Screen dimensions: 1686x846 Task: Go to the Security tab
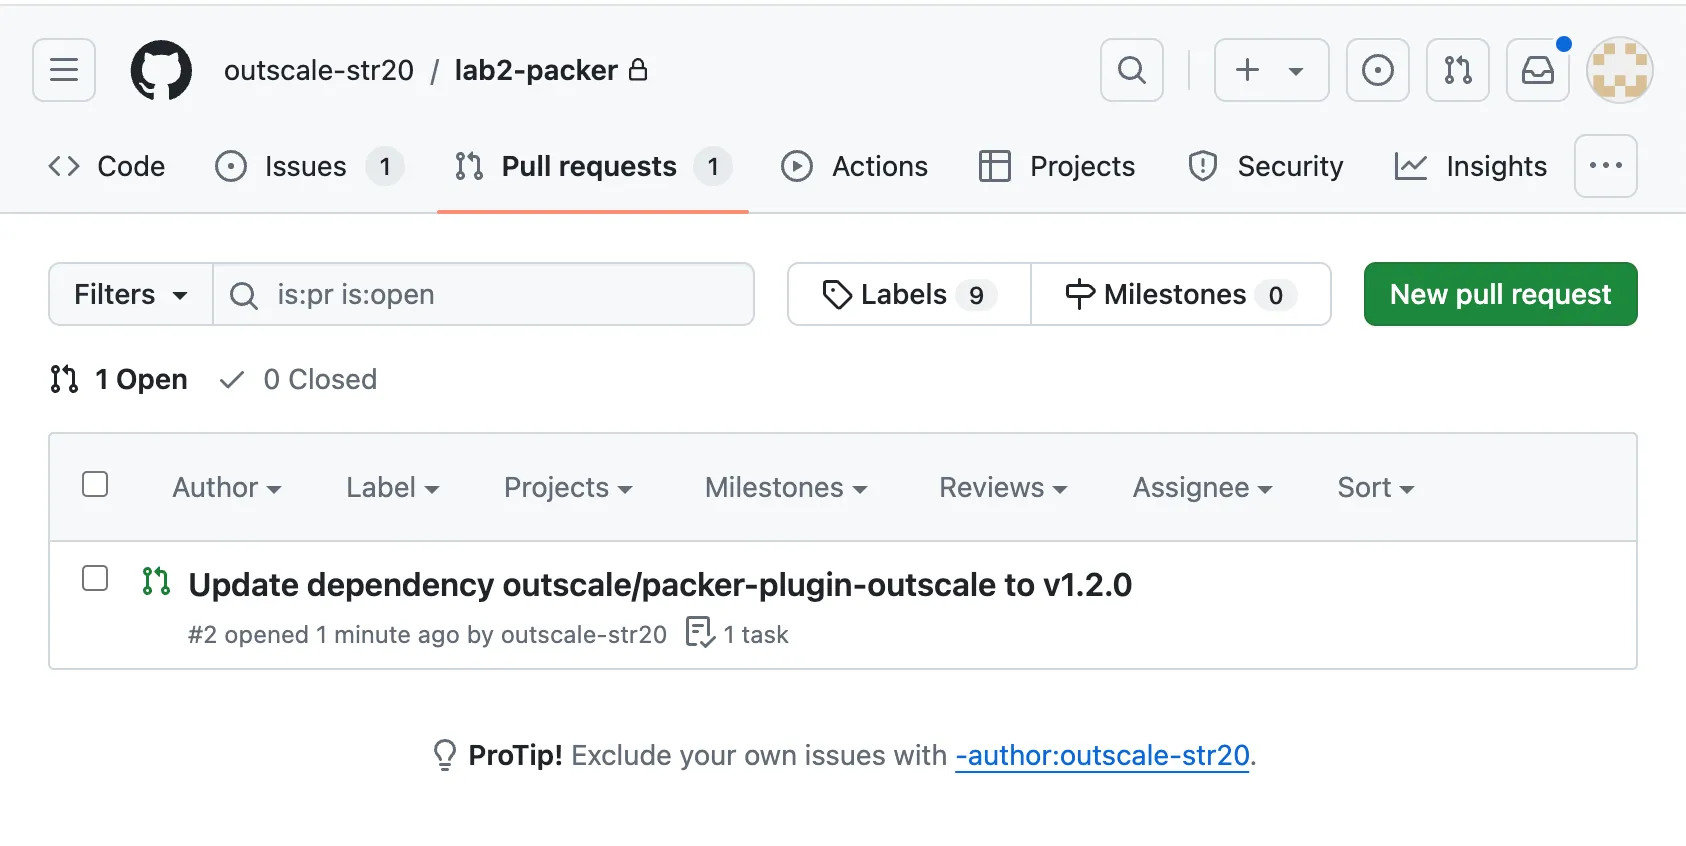coord(1266,166)
